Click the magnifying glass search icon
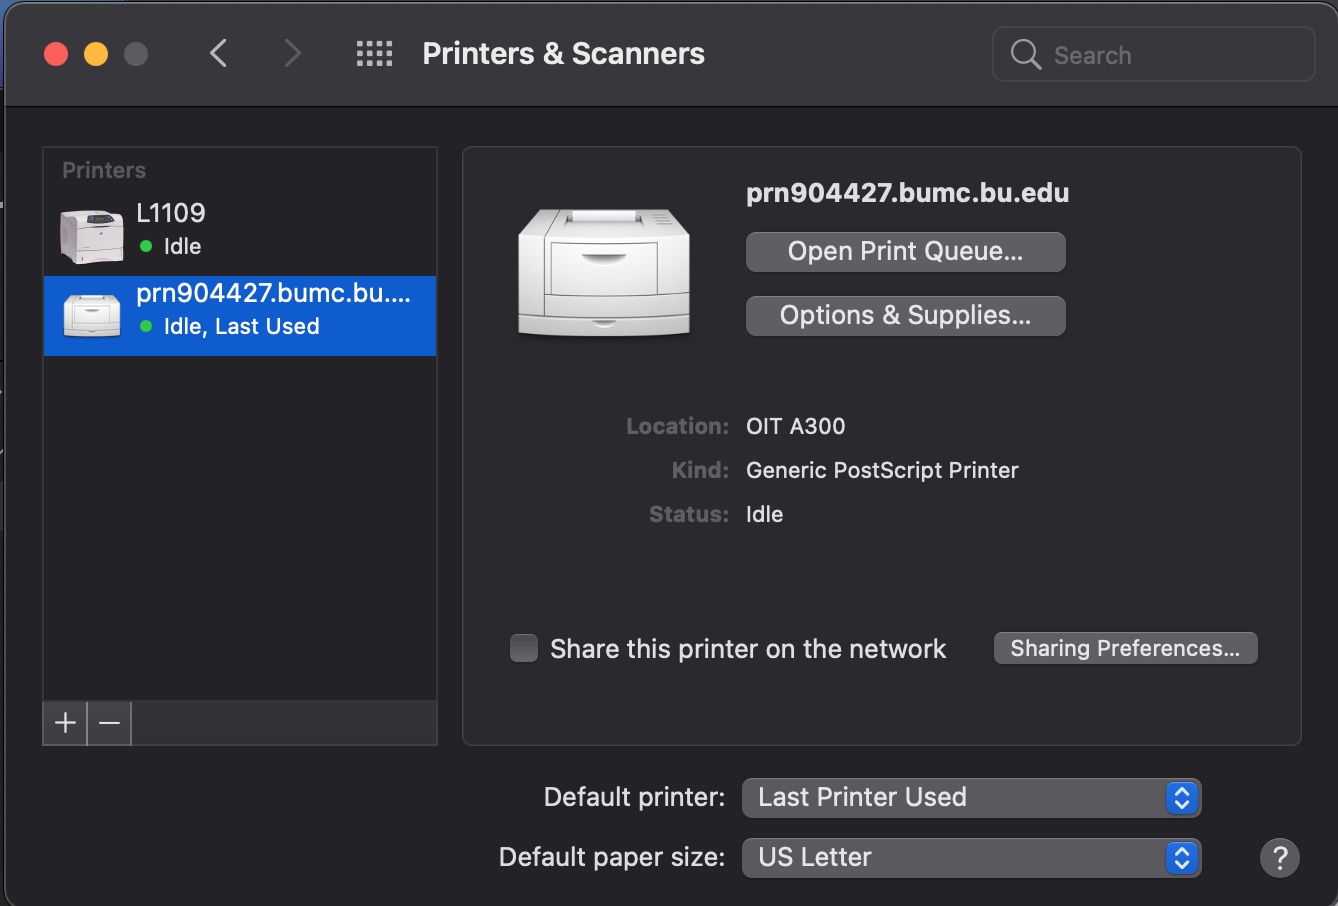1338x906 pixels. click(x=1026, y=54)
